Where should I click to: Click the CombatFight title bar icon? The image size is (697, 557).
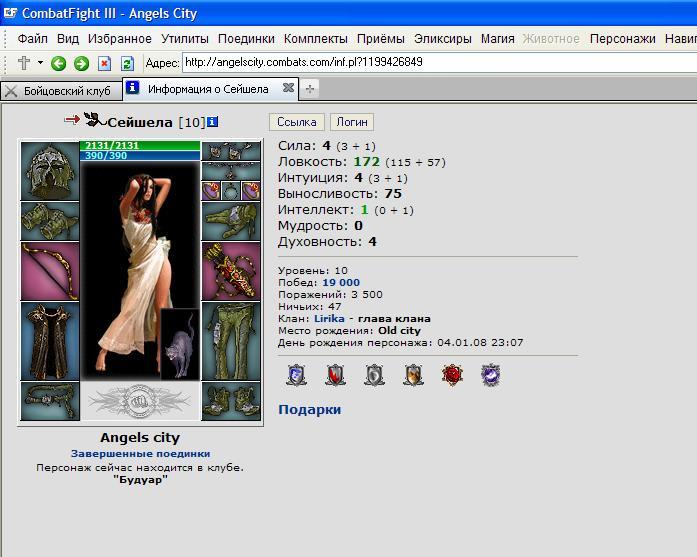point(10,13)
